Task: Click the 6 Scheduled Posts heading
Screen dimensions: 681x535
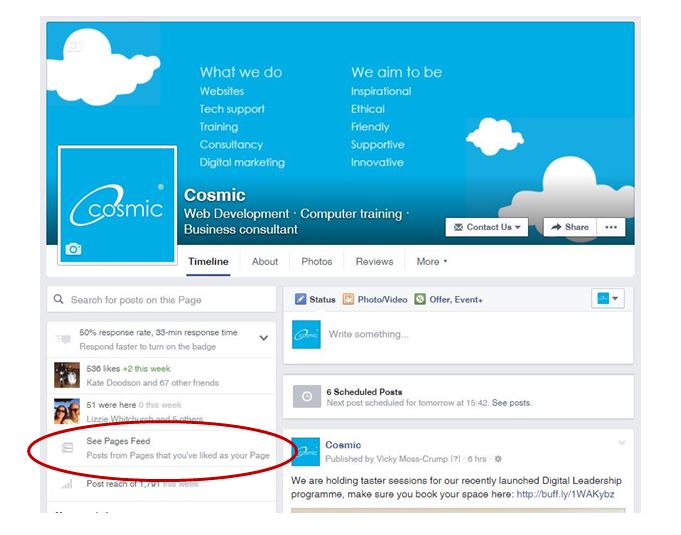Action: pyautogui.click(x=364, y=392)
